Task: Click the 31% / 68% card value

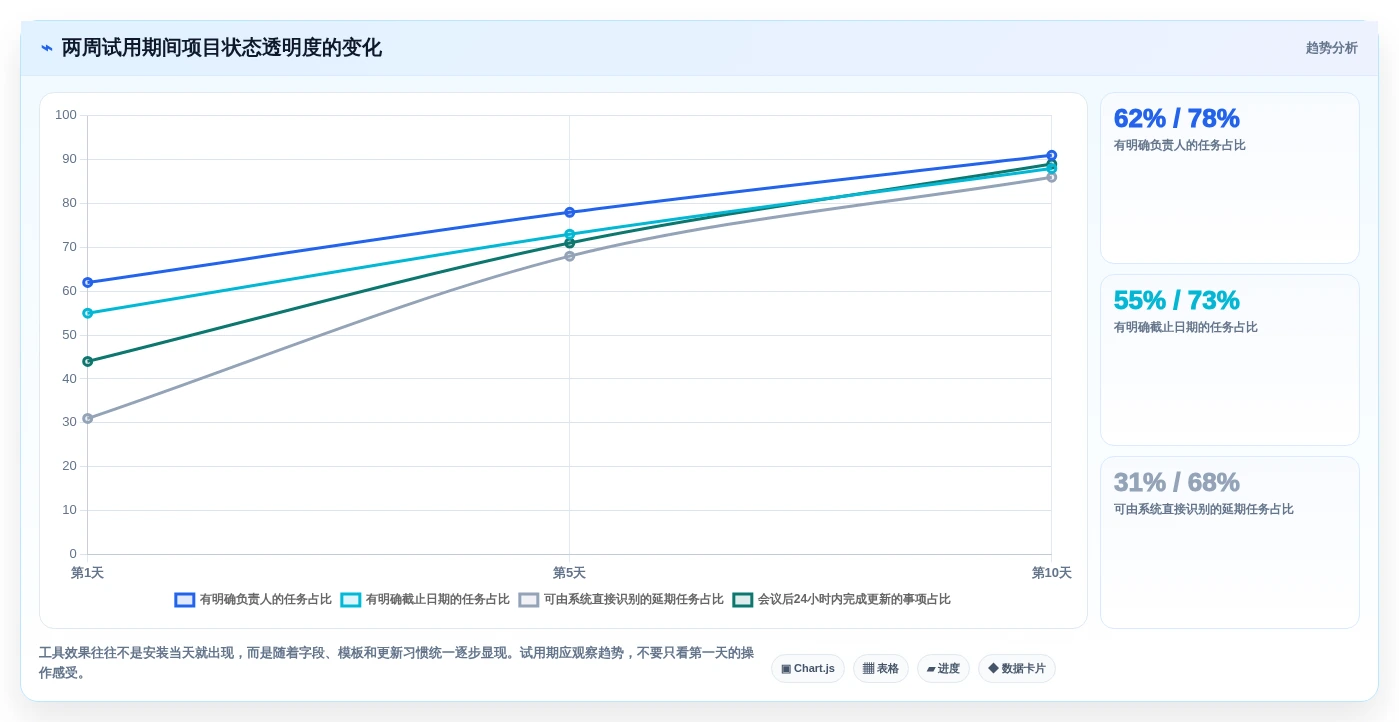Action: pyautogui.click(x=1176, y=482)
